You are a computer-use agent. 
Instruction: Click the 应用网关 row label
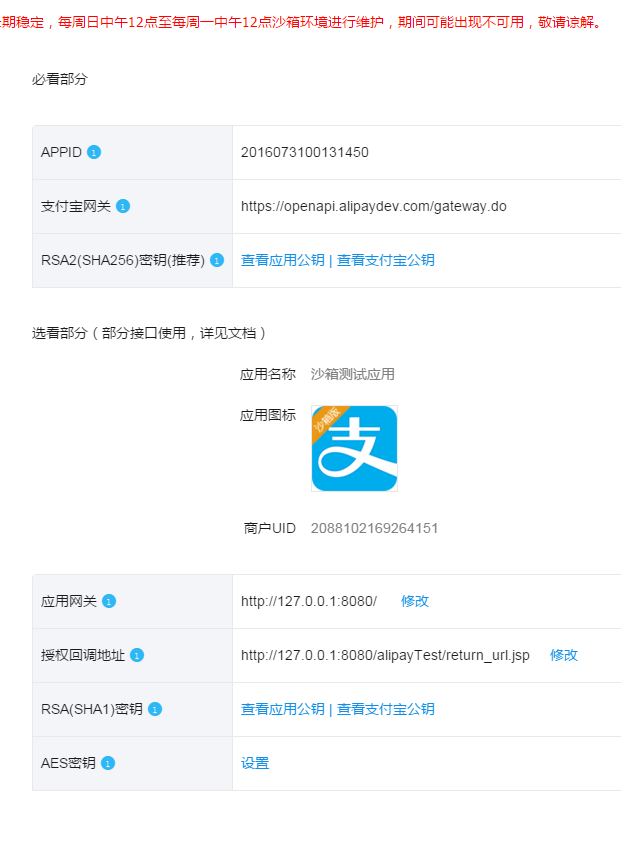[69, 601]
